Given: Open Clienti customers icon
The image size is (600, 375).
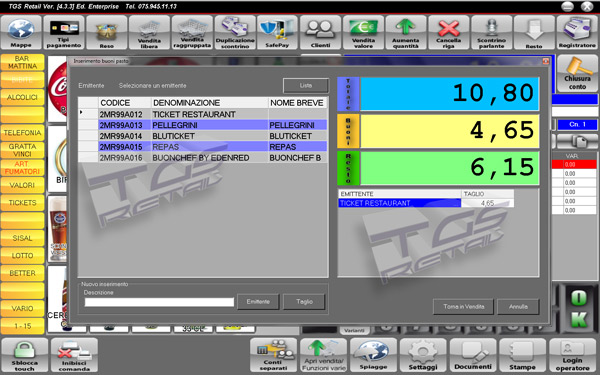Looking at the screenshot, I should 320,33.
